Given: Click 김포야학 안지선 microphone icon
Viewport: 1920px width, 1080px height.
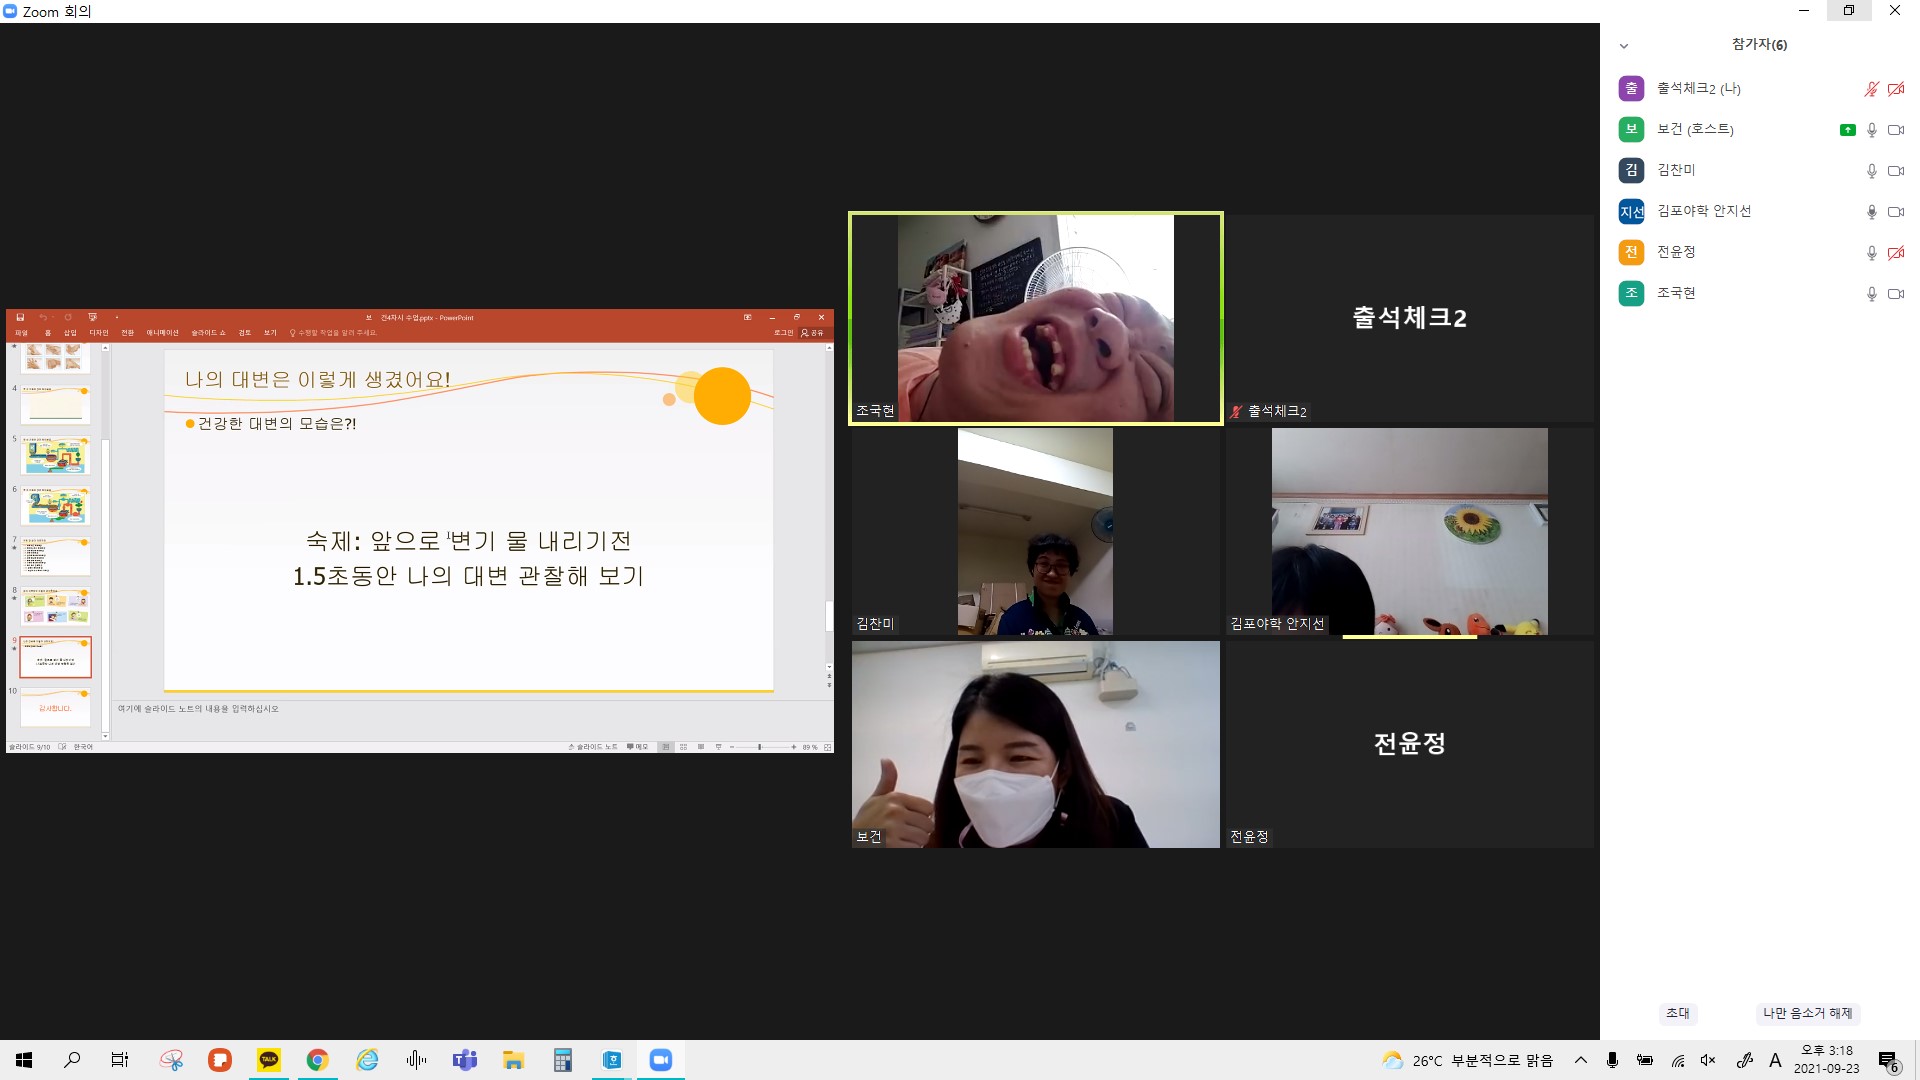Looking at the screenshot, I should tap(1871, 212).
